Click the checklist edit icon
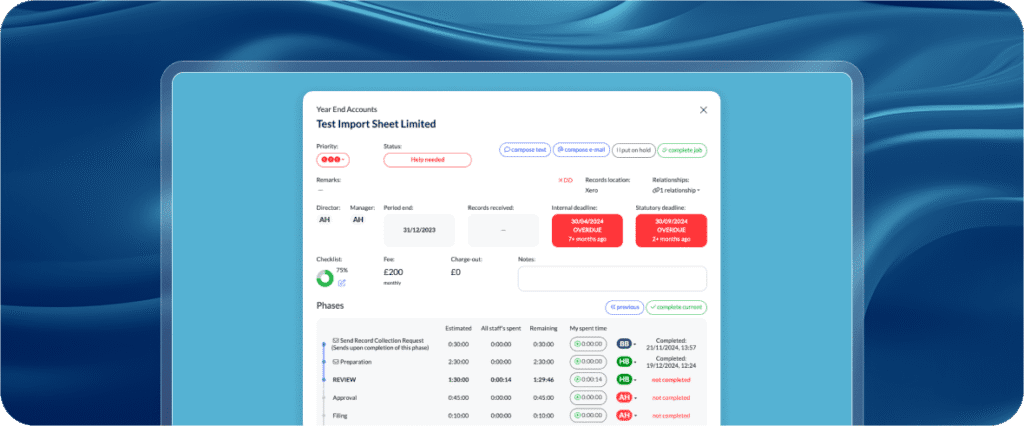This screenshot has width=1024, height=426. [341, 283]
